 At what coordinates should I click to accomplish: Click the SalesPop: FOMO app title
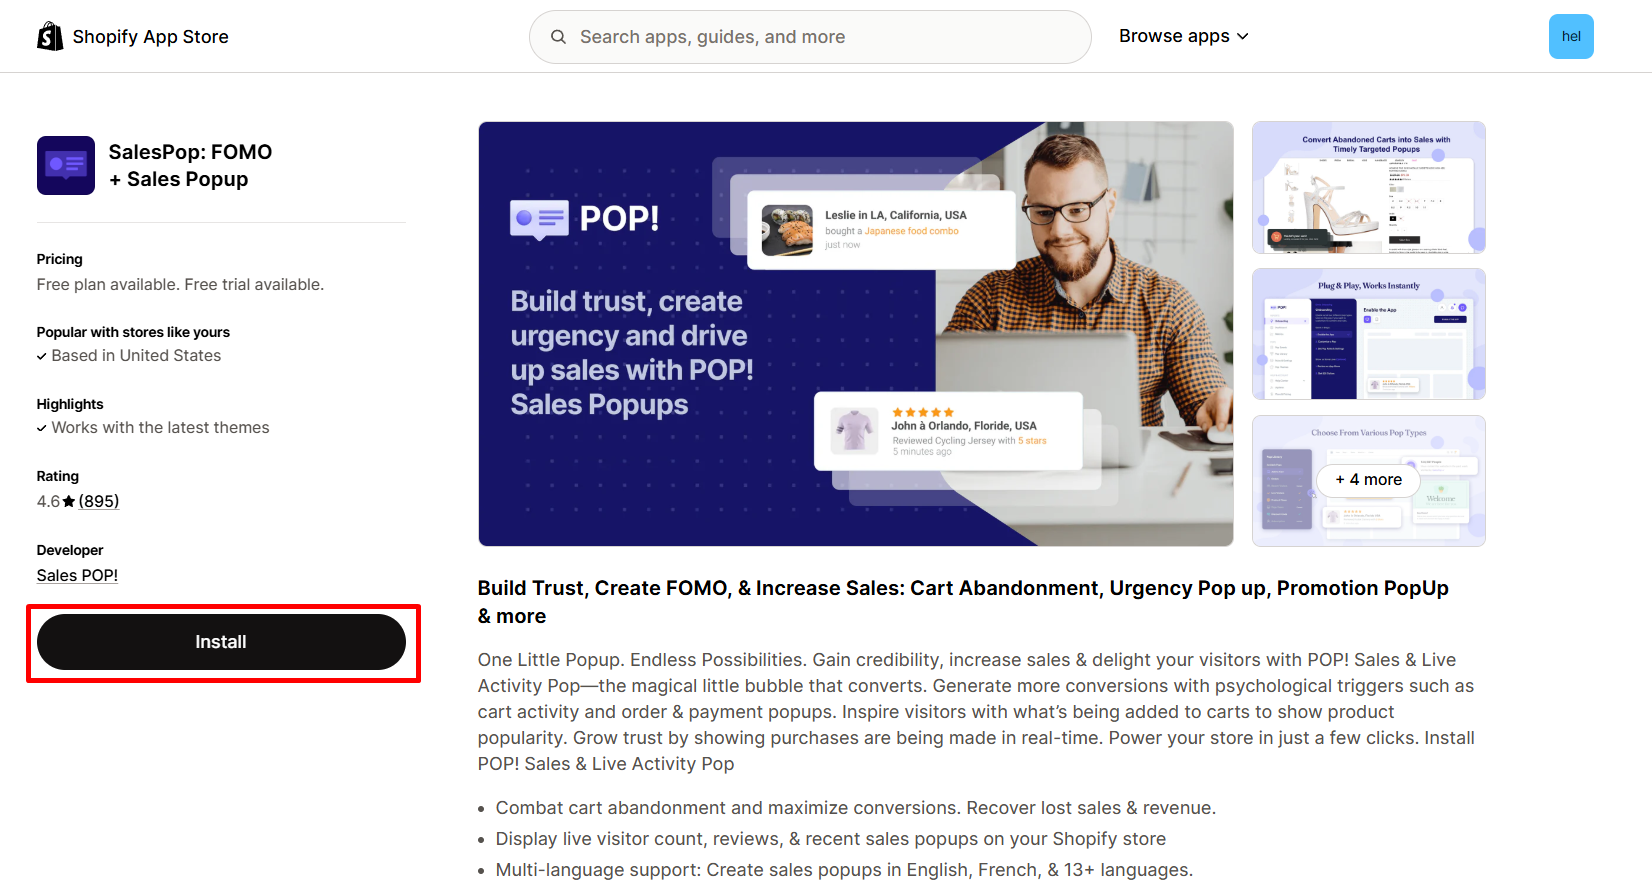190,165
